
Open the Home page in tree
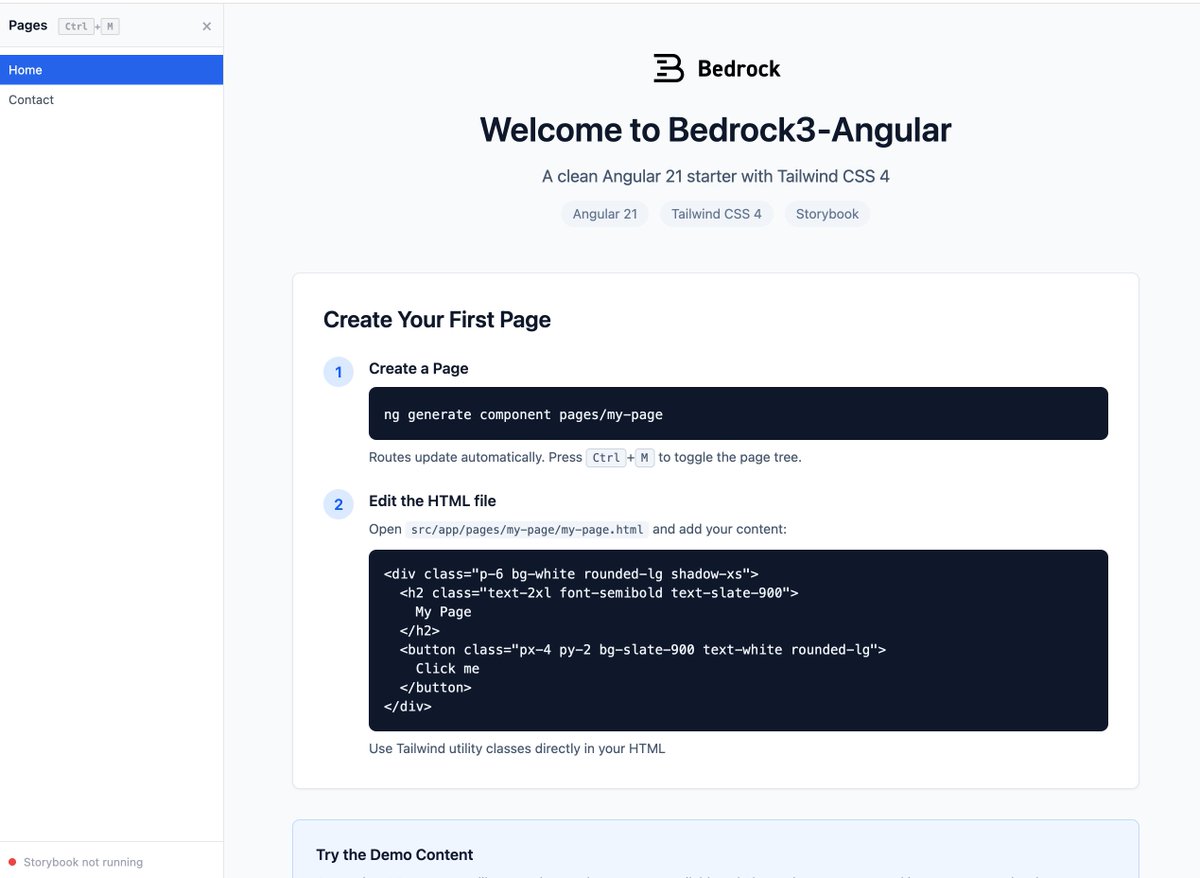[111, 70]
